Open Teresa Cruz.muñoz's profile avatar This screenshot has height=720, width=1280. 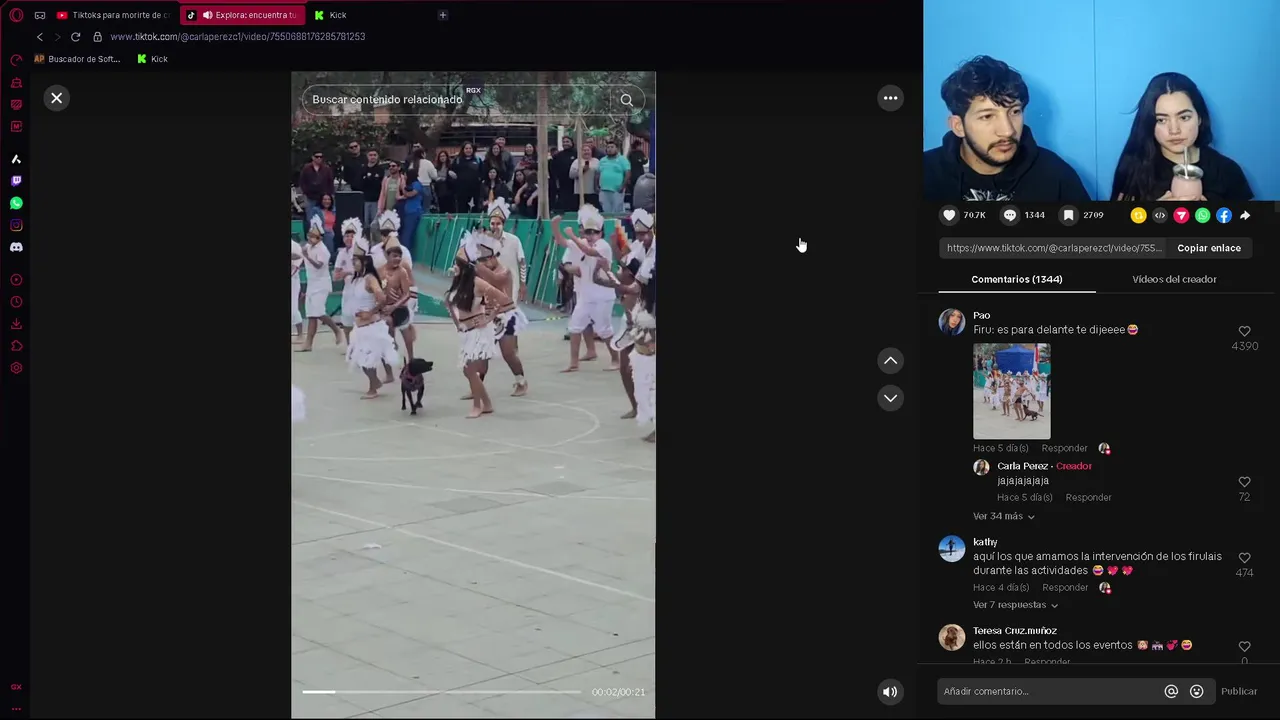(951, 637)
